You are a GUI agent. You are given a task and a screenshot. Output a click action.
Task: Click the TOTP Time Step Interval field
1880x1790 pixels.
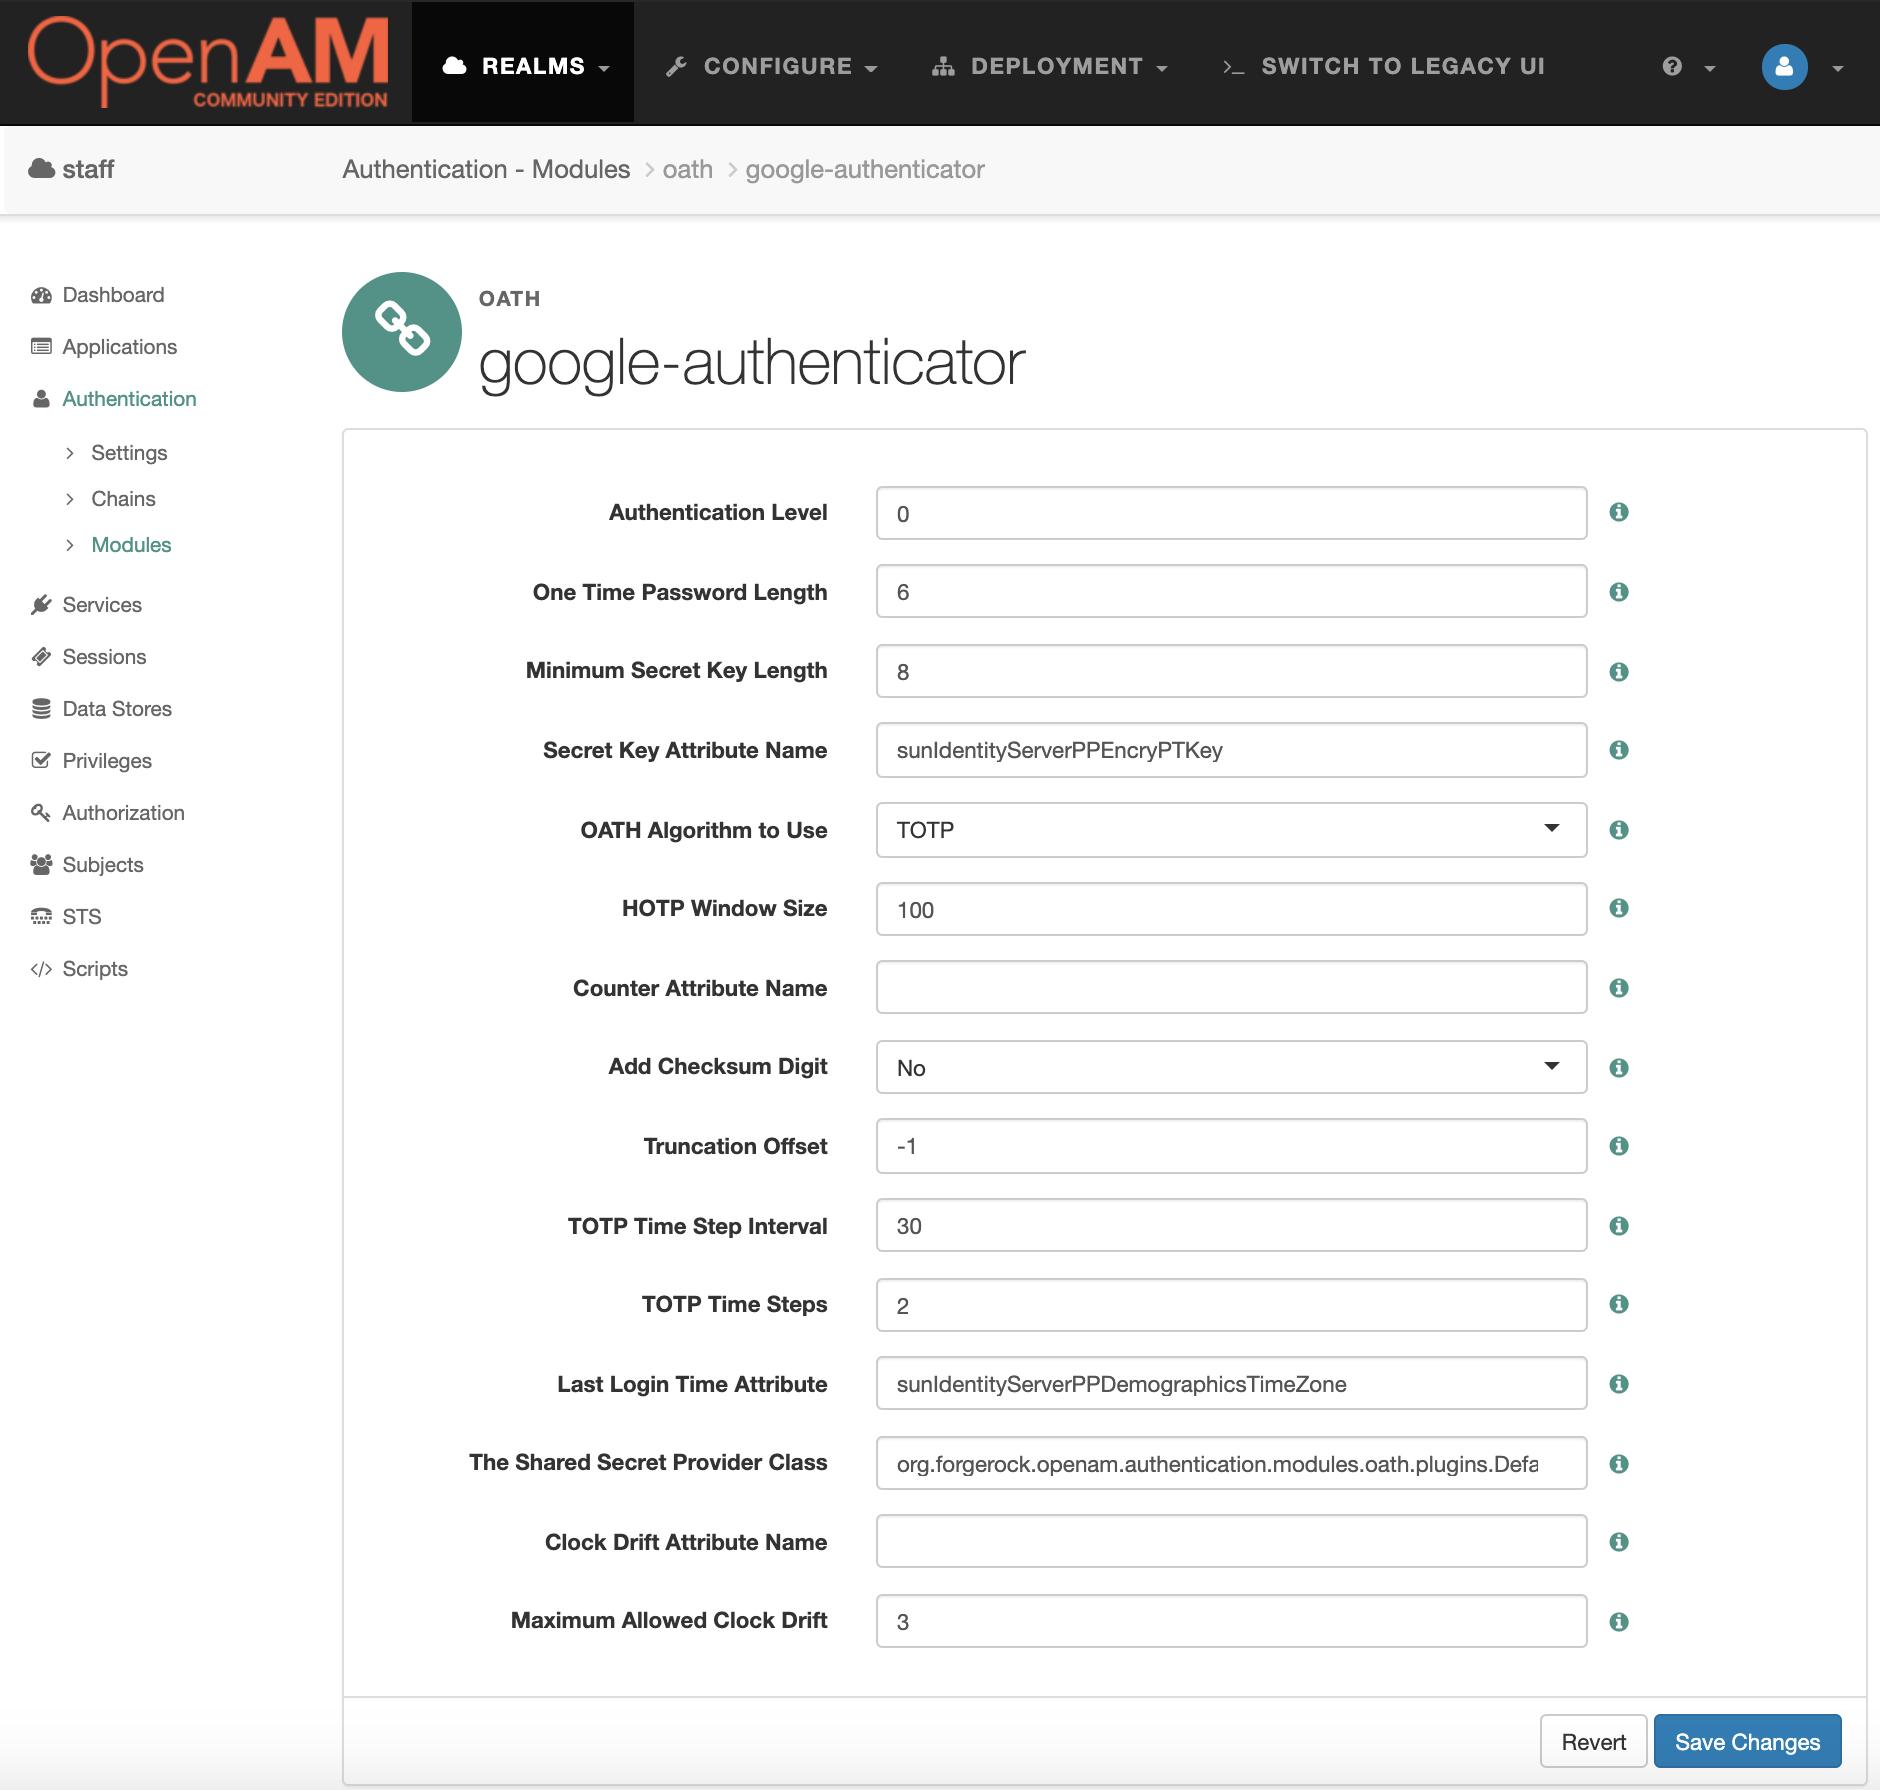(x=1231, y=1225)
